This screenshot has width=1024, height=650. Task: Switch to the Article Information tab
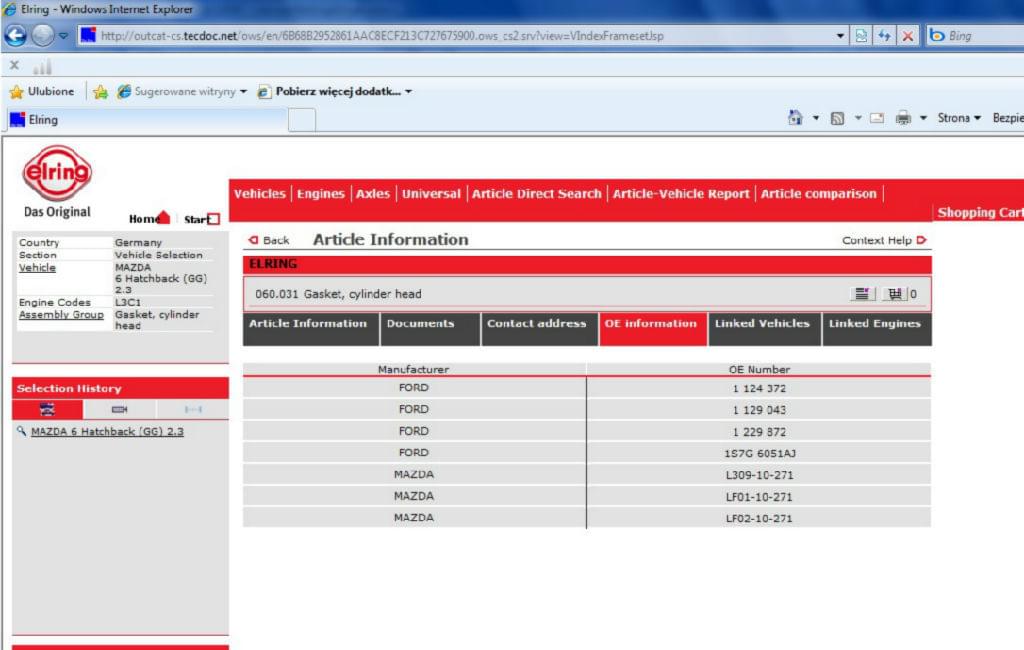point(311,329)
